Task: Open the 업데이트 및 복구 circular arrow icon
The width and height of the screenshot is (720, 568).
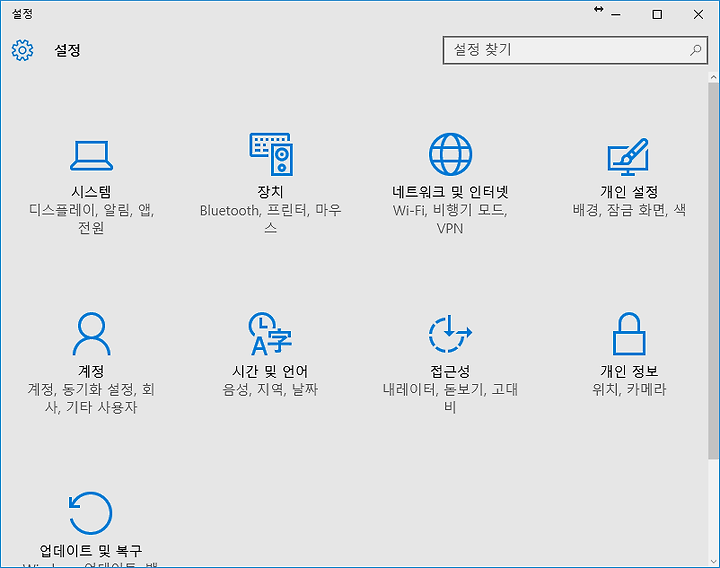Action: pos(90,513)
